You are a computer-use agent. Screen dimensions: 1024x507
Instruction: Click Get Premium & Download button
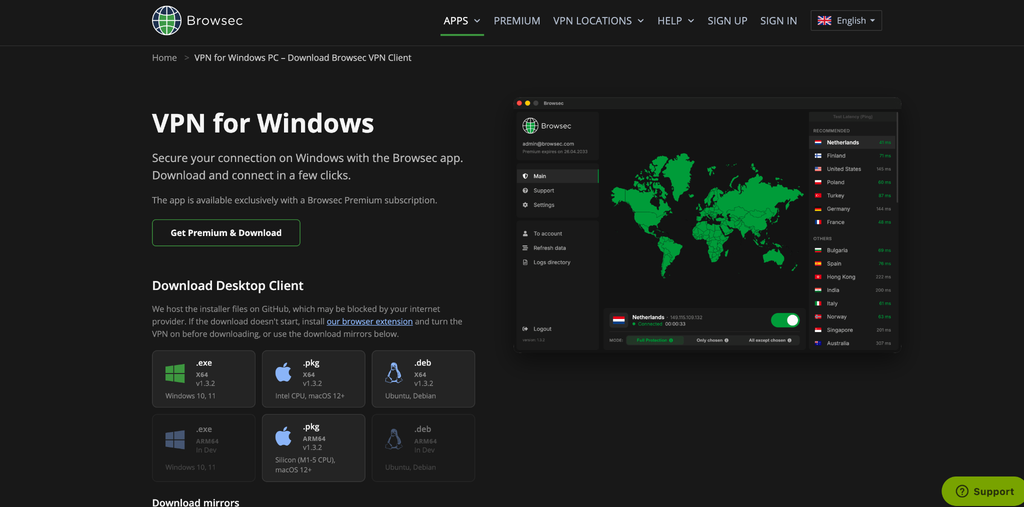(226, 233)
